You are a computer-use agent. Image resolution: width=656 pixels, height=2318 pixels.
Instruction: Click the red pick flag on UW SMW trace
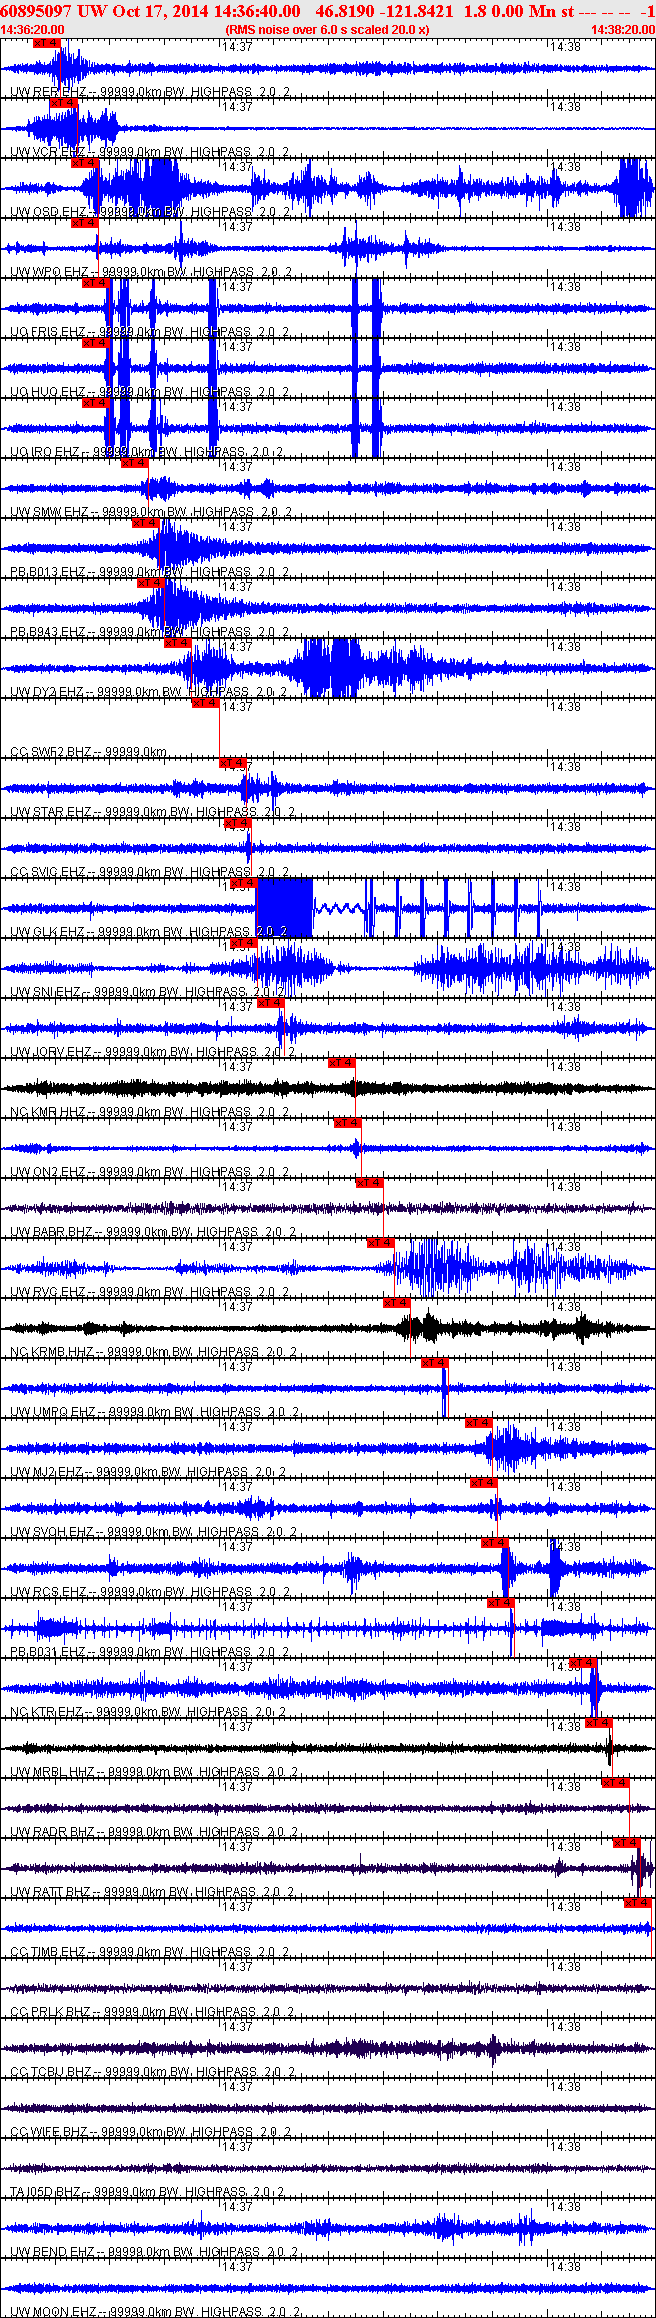[135, 463]
